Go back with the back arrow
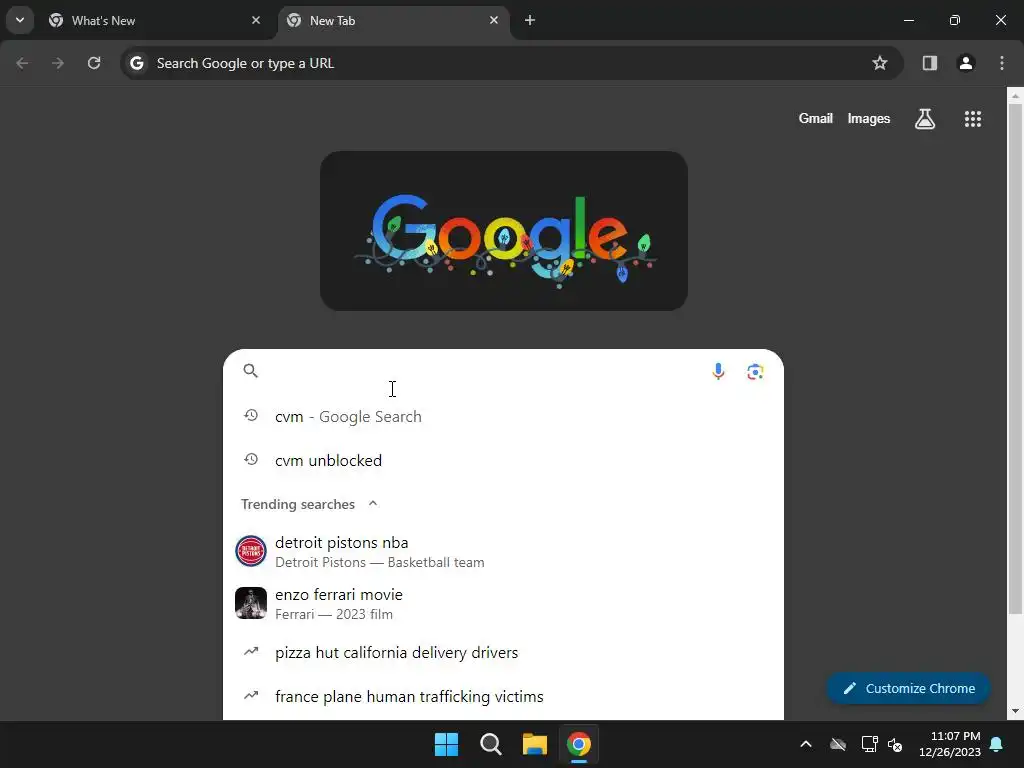 coord(22,63)
